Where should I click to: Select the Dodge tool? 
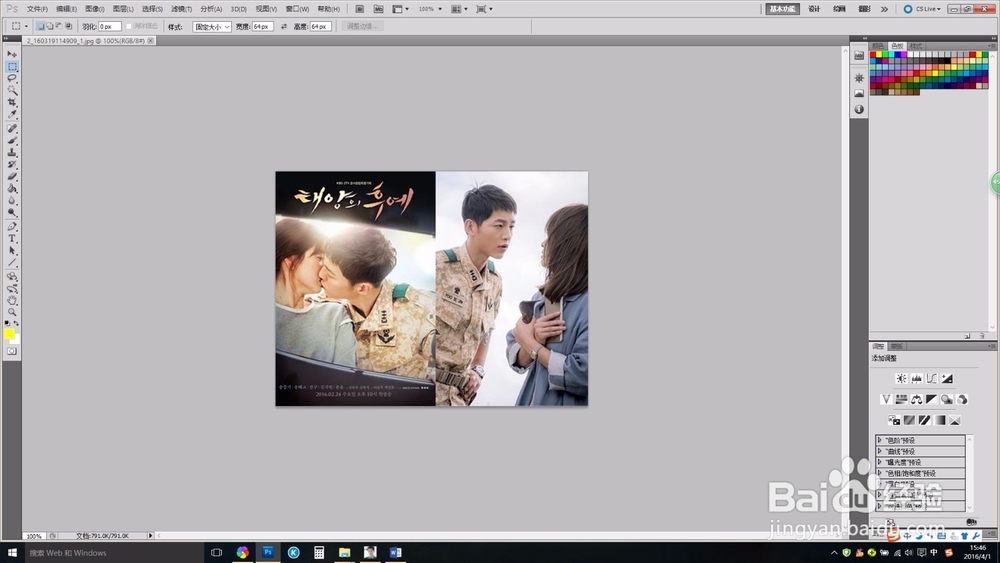coord(12,213)
